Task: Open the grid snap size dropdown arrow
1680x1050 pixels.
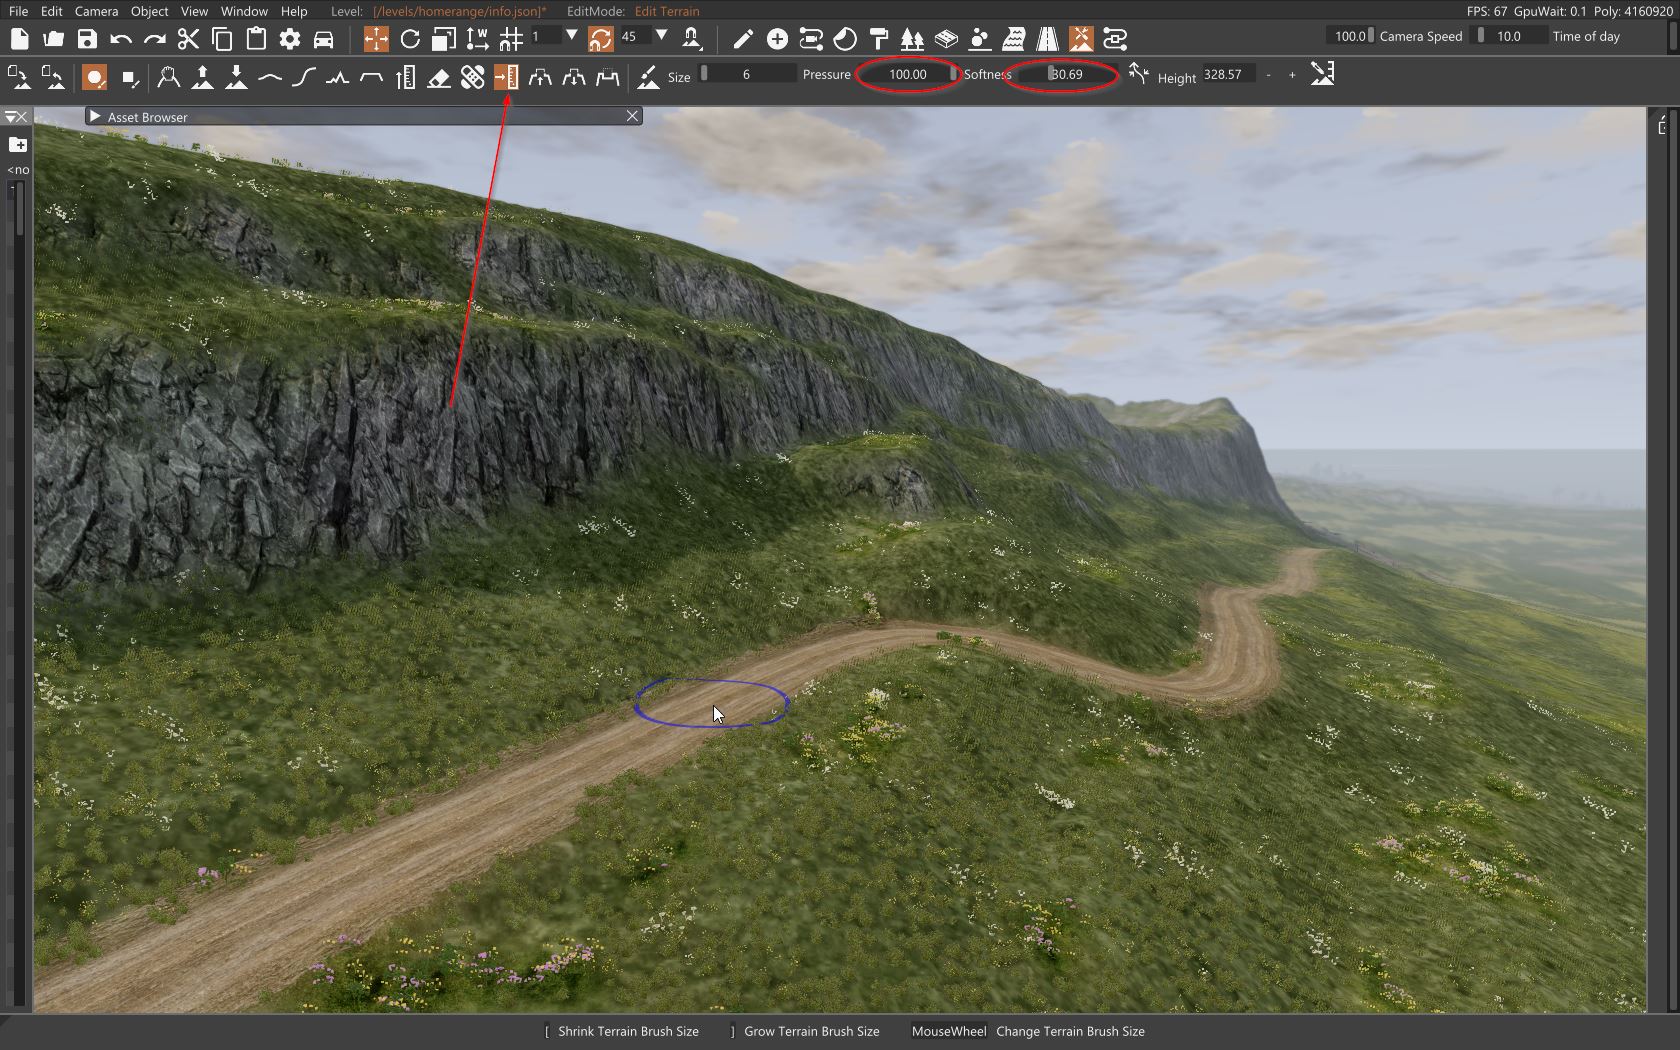Action: click(x=572, y=36)
